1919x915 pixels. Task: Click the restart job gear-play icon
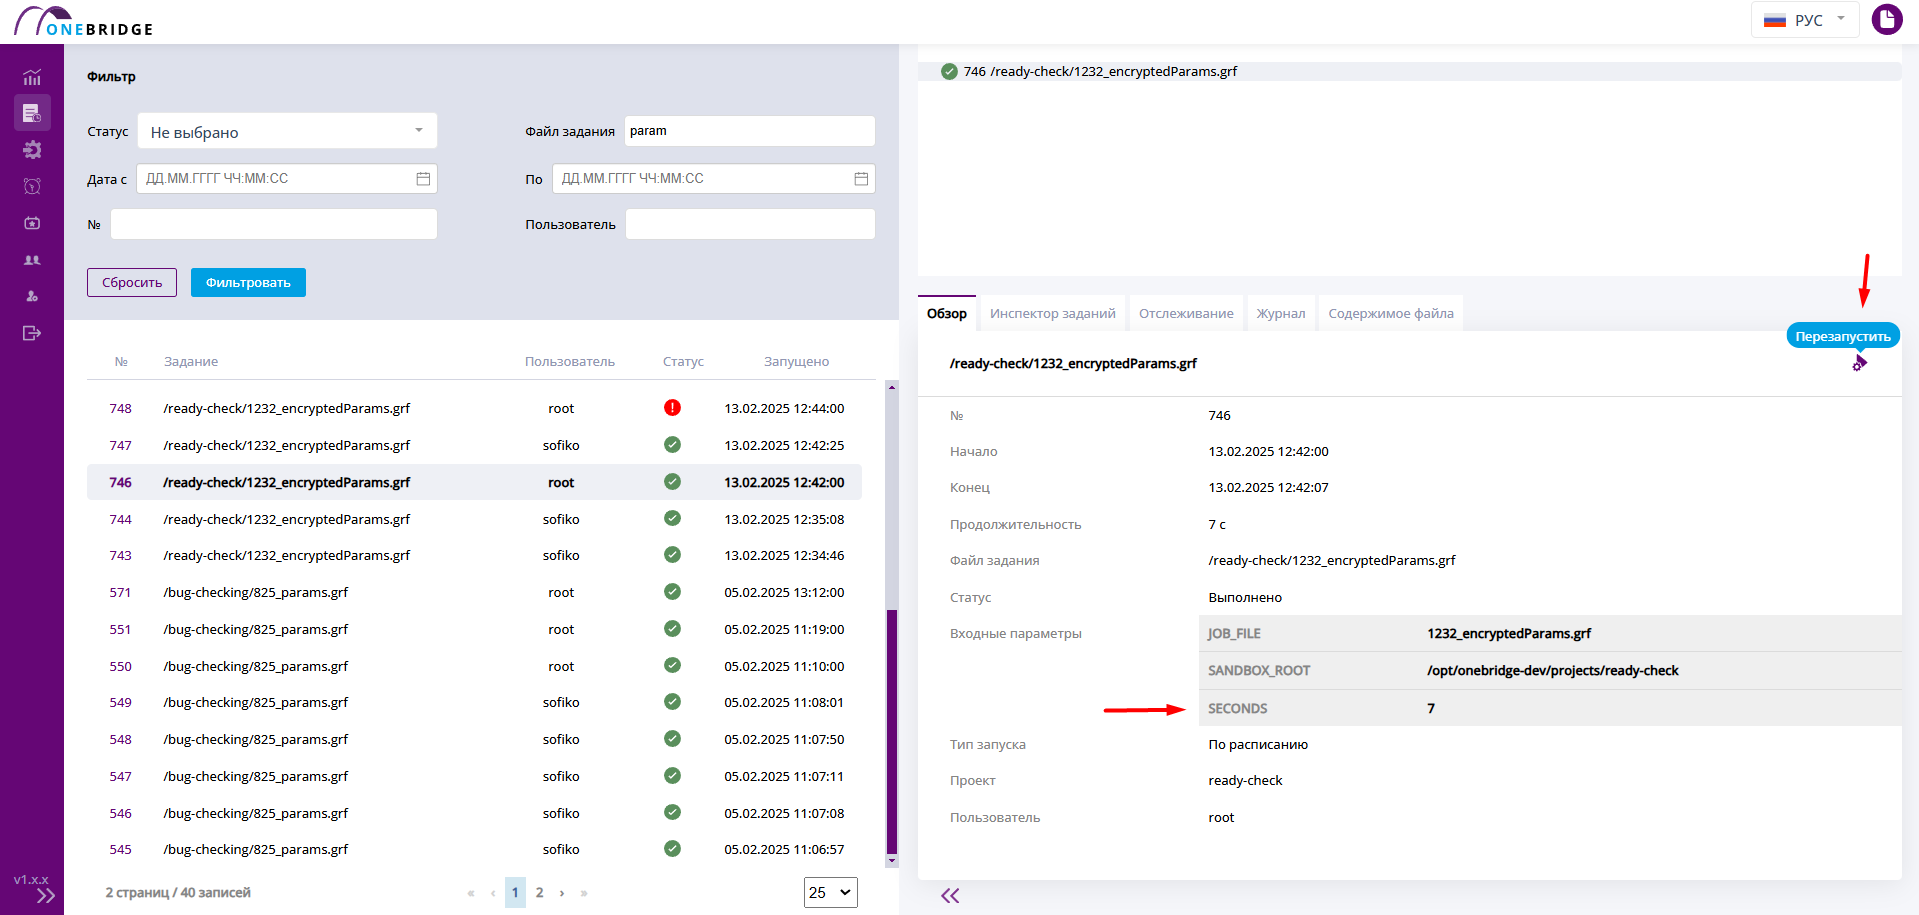[1859, 364]
